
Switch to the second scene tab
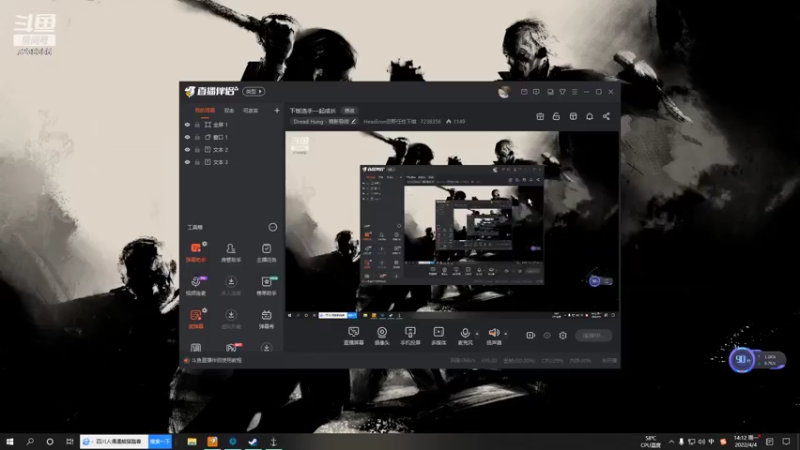[x=229, y=111]
